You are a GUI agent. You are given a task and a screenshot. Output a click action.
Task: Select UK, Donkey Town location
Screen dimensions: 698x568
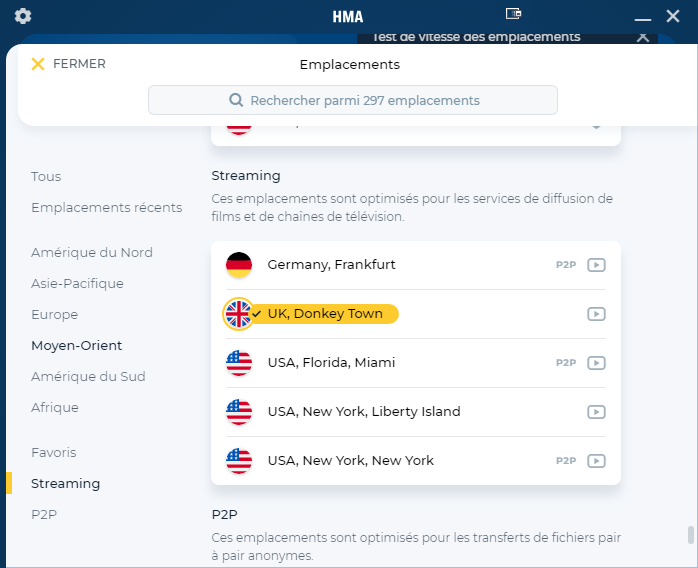click(416, 314)
